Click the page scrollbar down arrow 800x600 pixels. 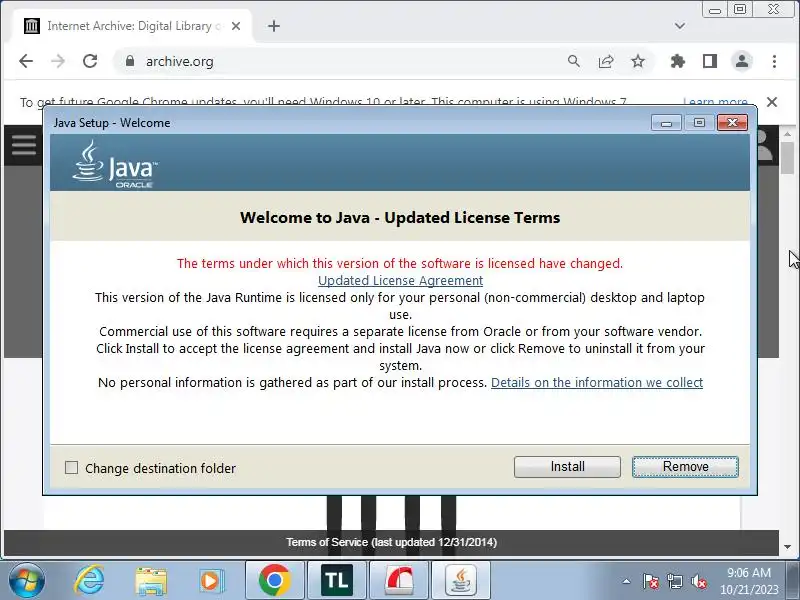pos(787,546)
